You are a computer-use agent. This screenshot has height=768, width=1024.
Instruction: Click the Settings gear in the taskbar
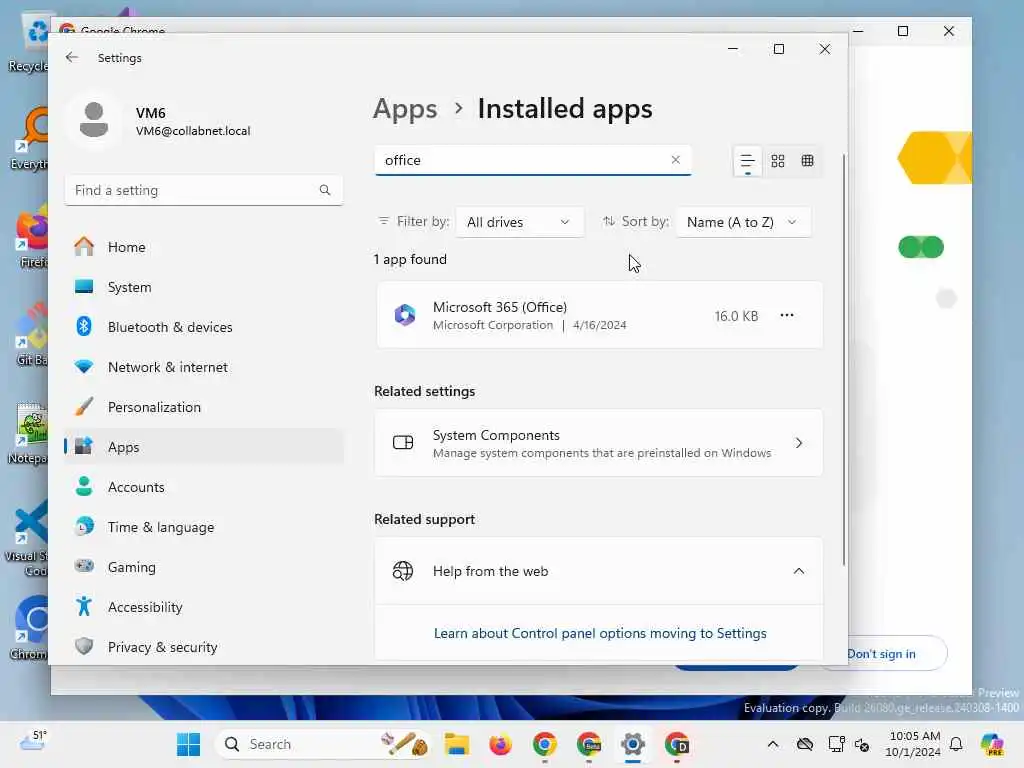click(633, 744)
